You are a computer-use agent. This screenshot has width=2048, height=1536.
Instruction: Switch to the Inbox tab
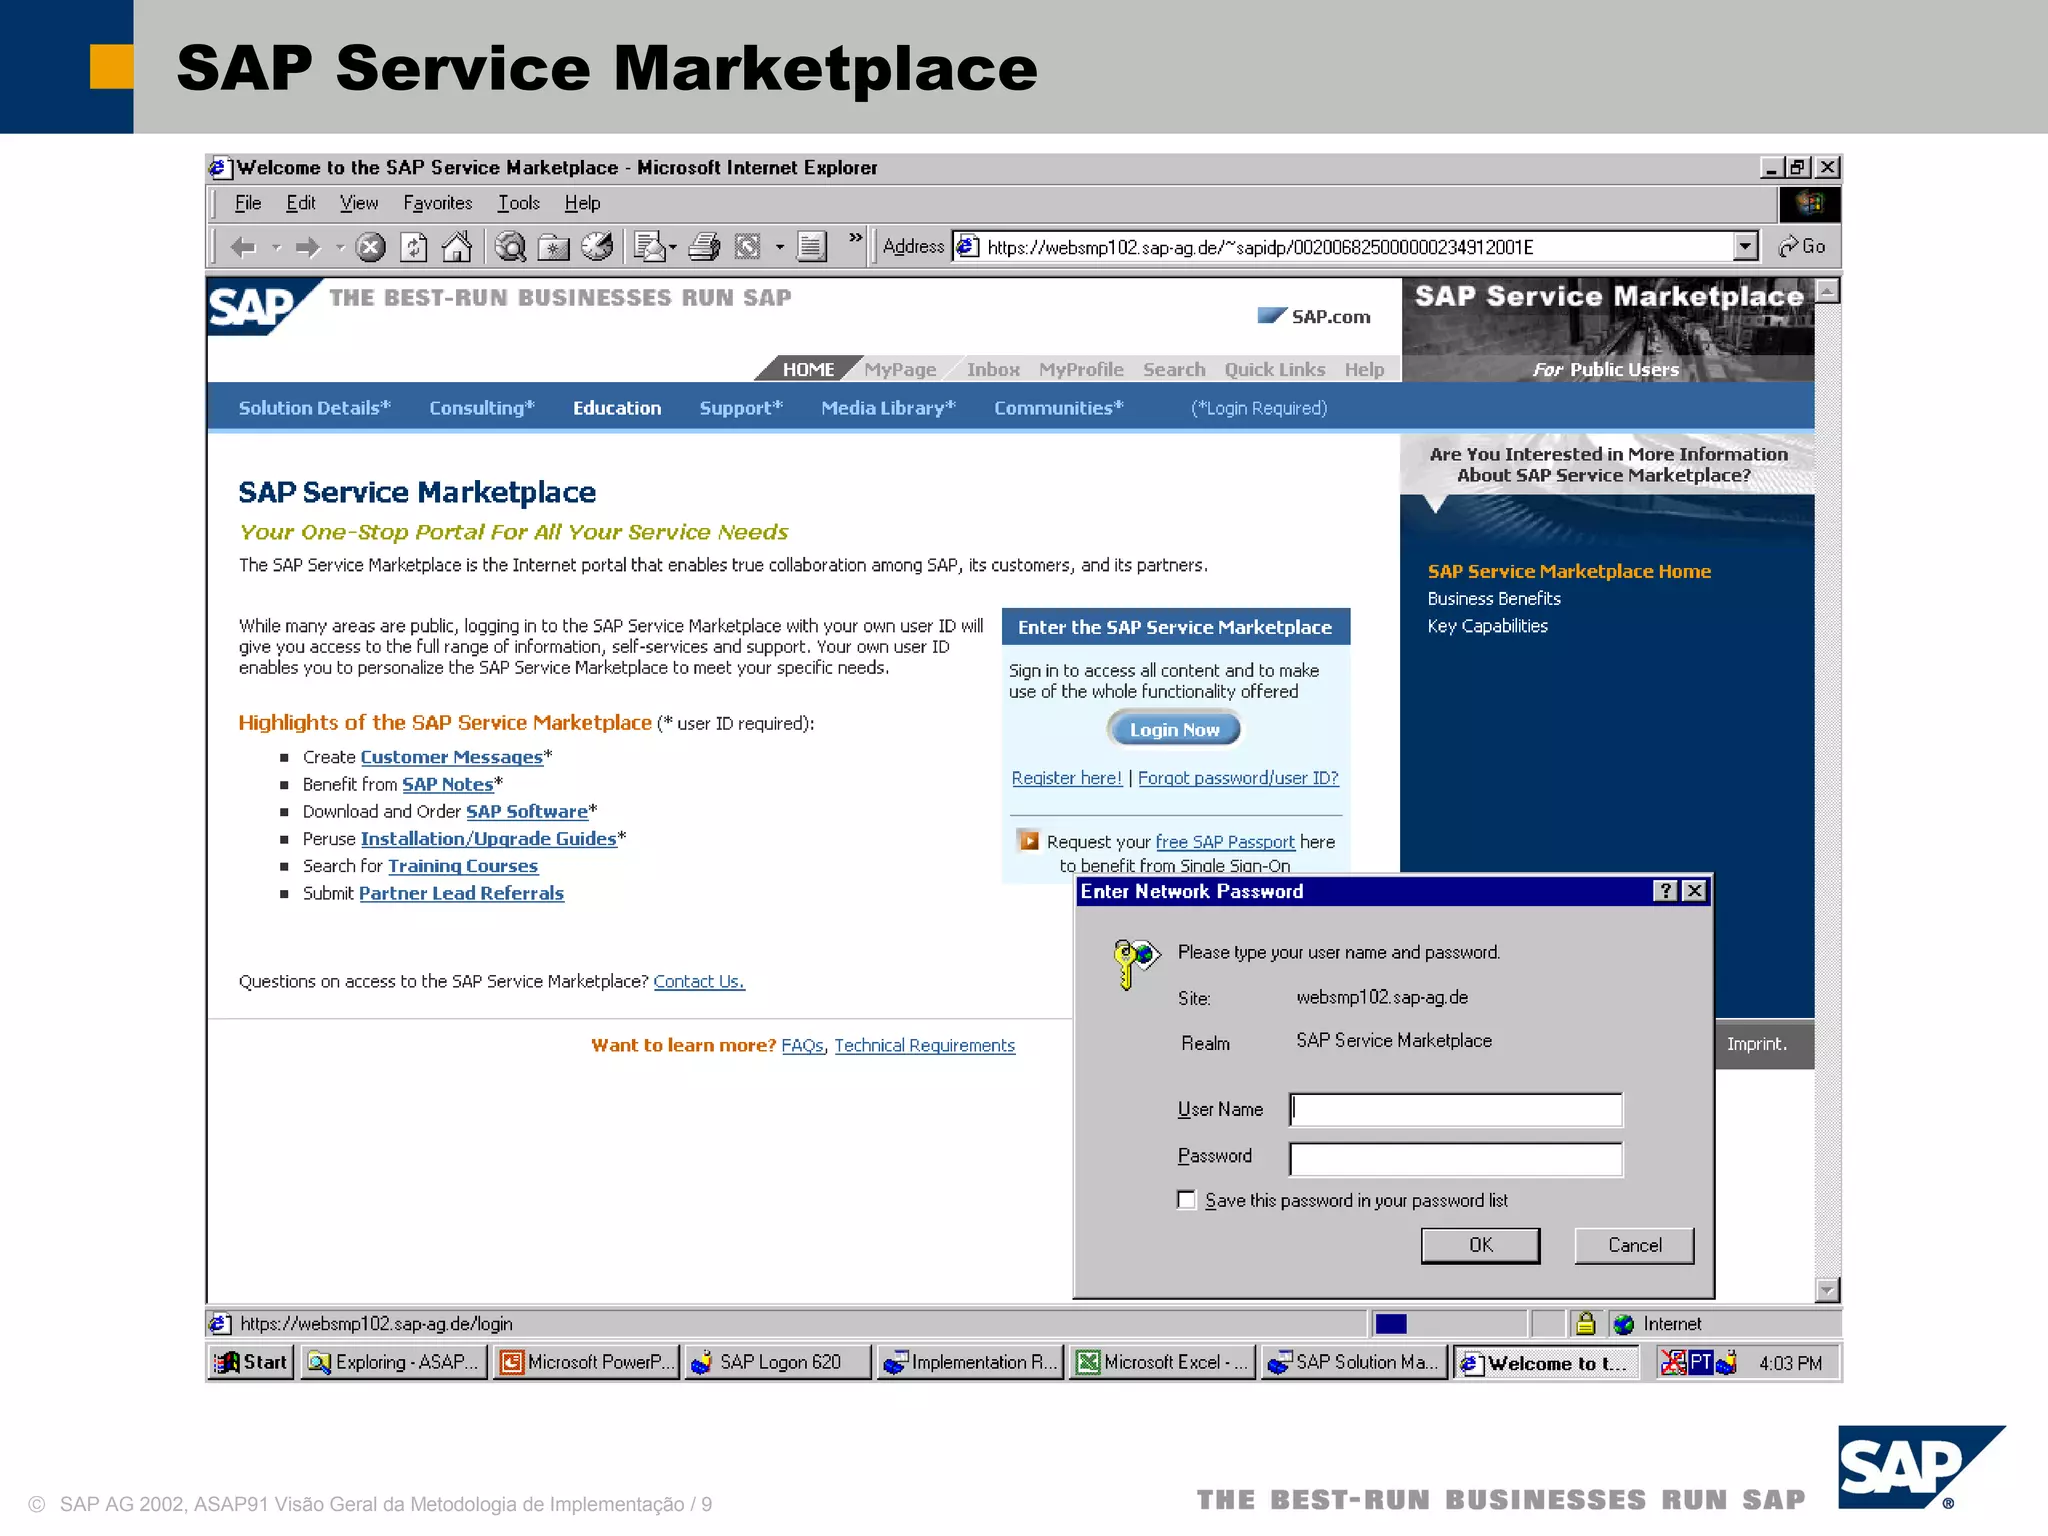click(993, 369)
